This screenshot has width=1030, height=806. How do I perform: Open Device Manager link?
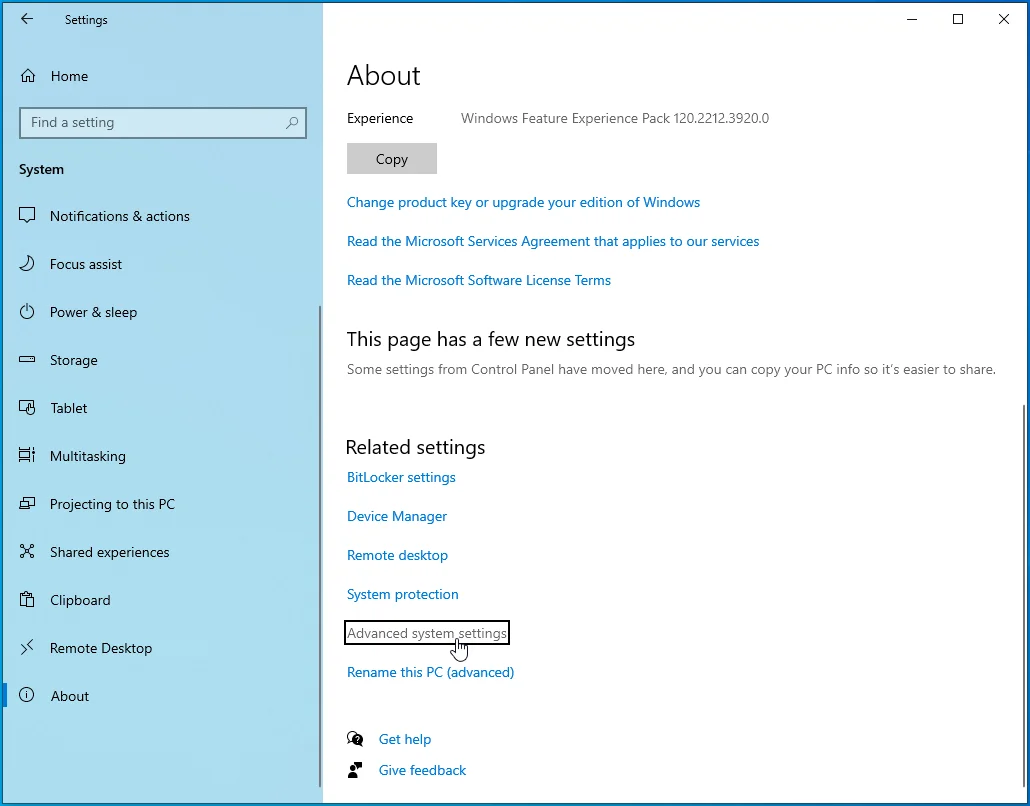pyautogui.click(x=397, y=516)
